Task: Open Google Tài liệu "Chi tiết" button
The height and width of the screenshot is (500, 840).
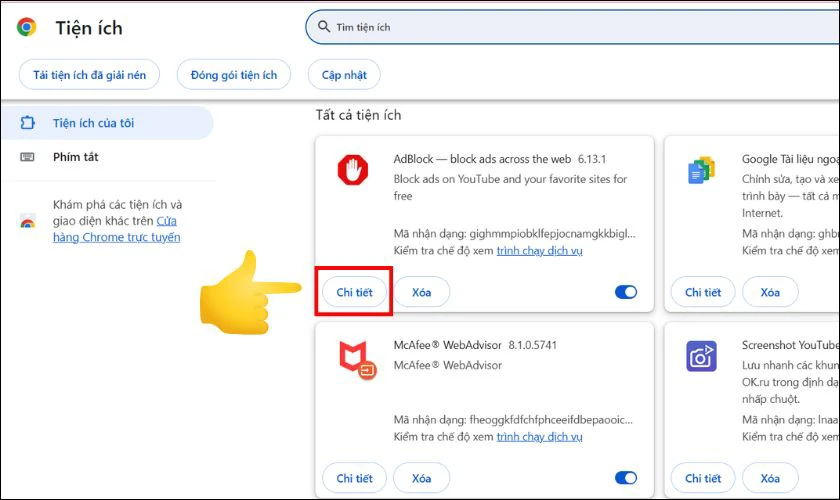Action: 703,292
